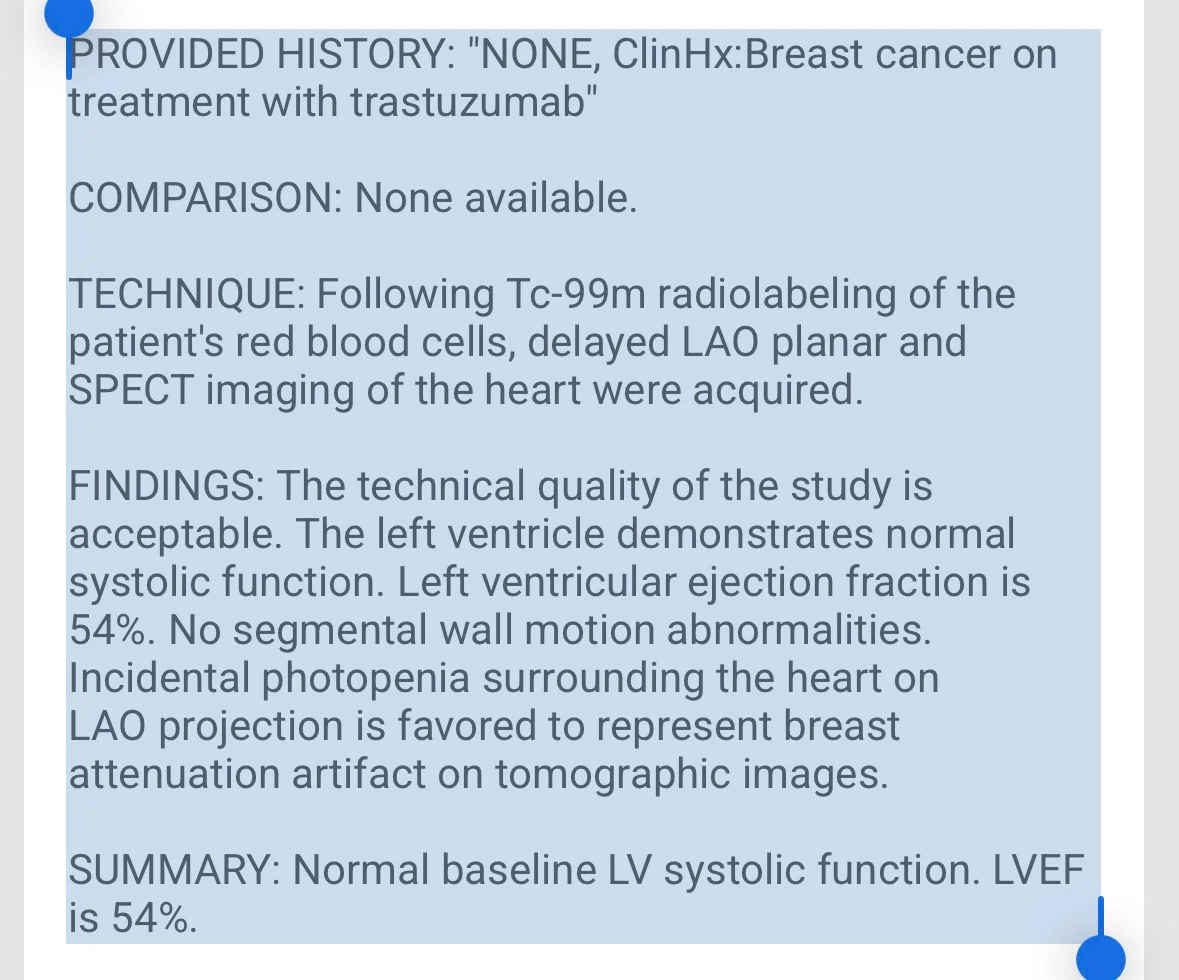Tap the word "photopenia" in findings
The image size is (1179, 980).
click(x=366, y=678)
